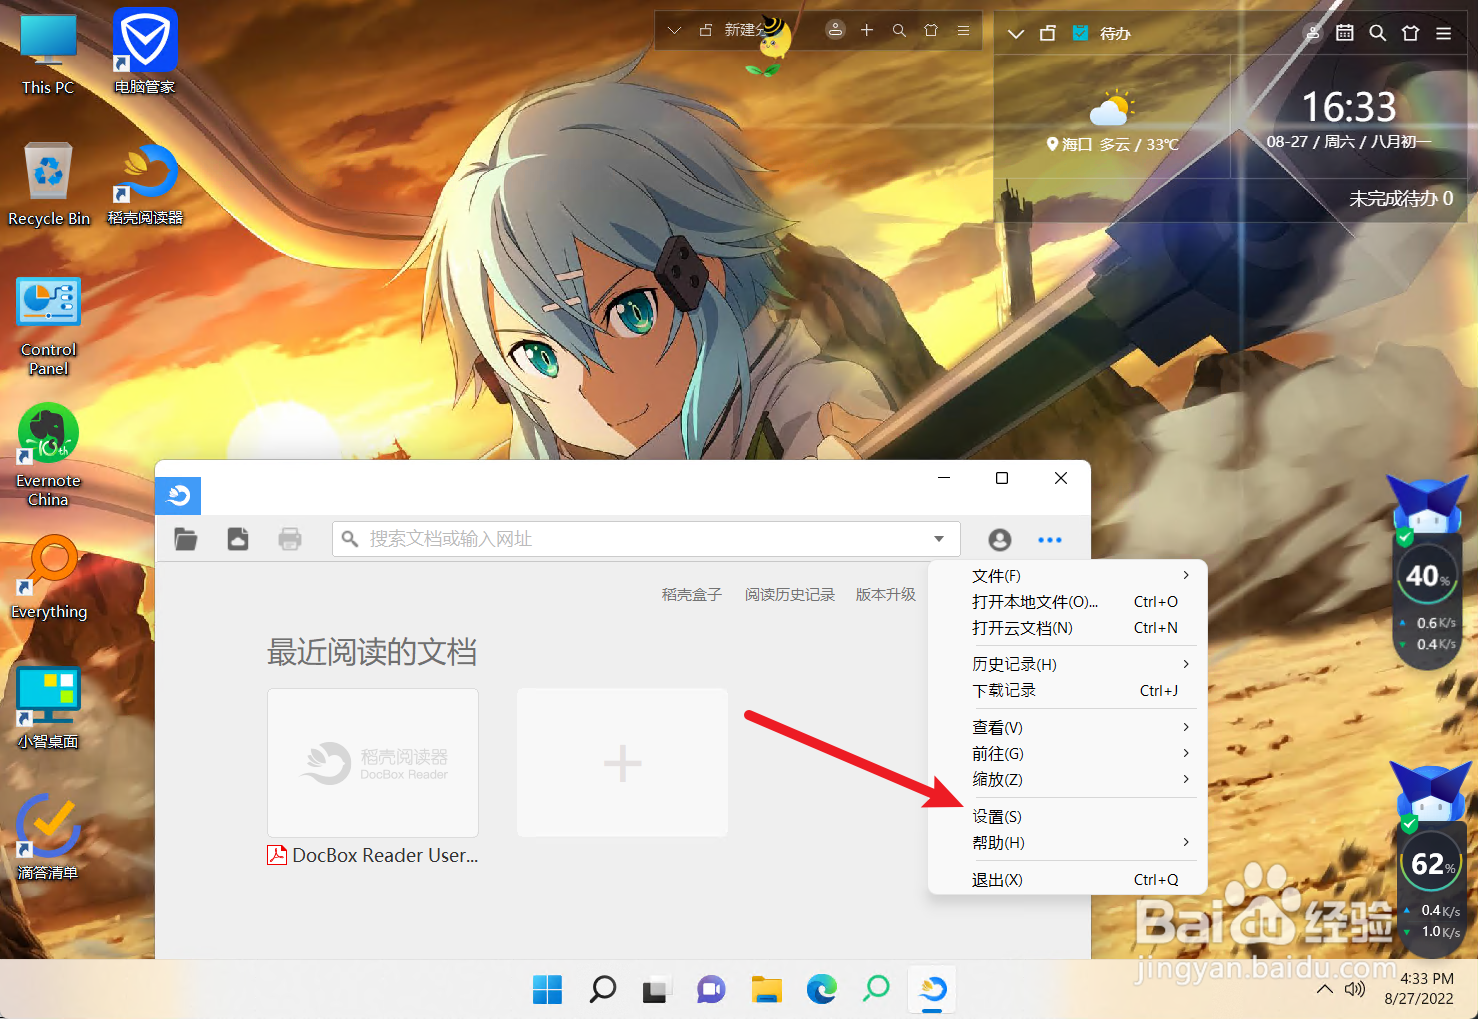Expand the address bar dropdown arrow

point(939,539)
